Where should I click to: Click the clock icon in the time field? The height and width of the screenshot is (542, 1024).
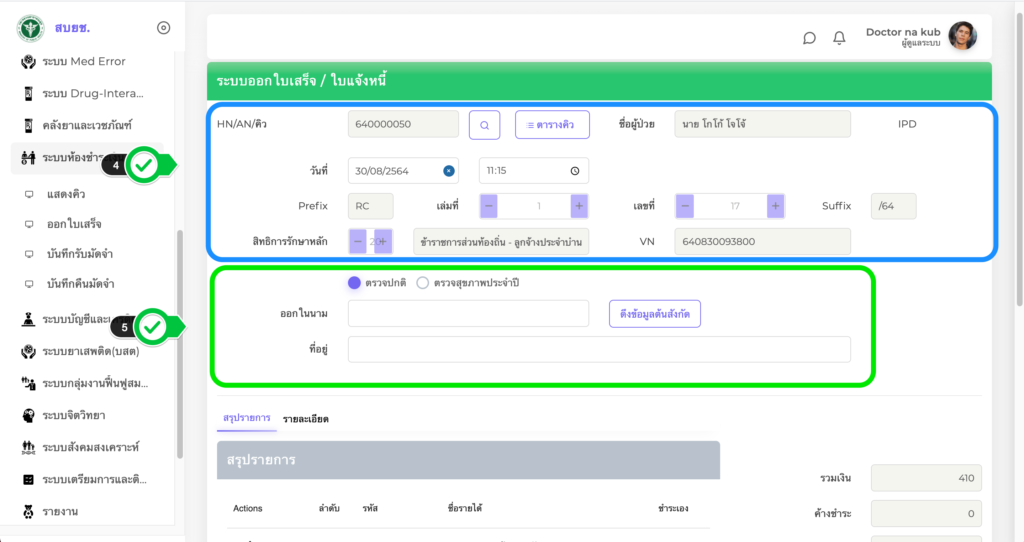pyautogui.click(x=574, y=171)
